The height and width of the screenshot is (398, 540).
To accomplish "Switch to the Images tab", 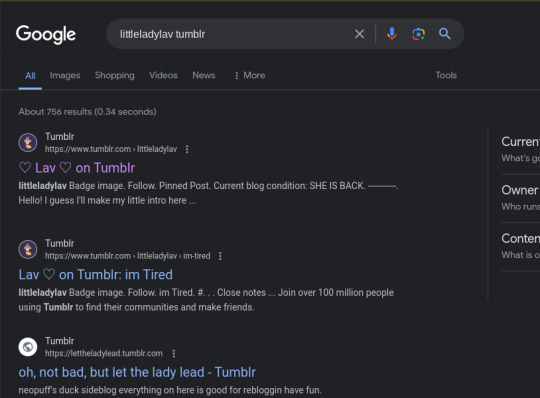I will [x=65, y=75].
